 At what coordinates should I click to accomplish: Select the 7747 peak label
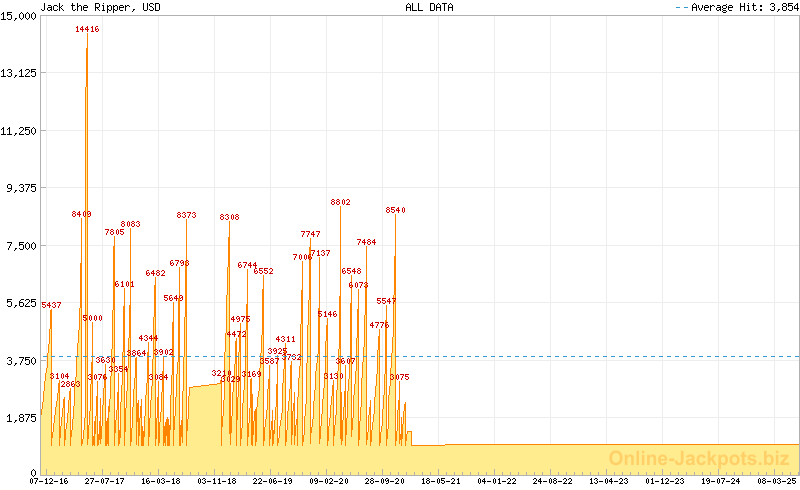310,234
